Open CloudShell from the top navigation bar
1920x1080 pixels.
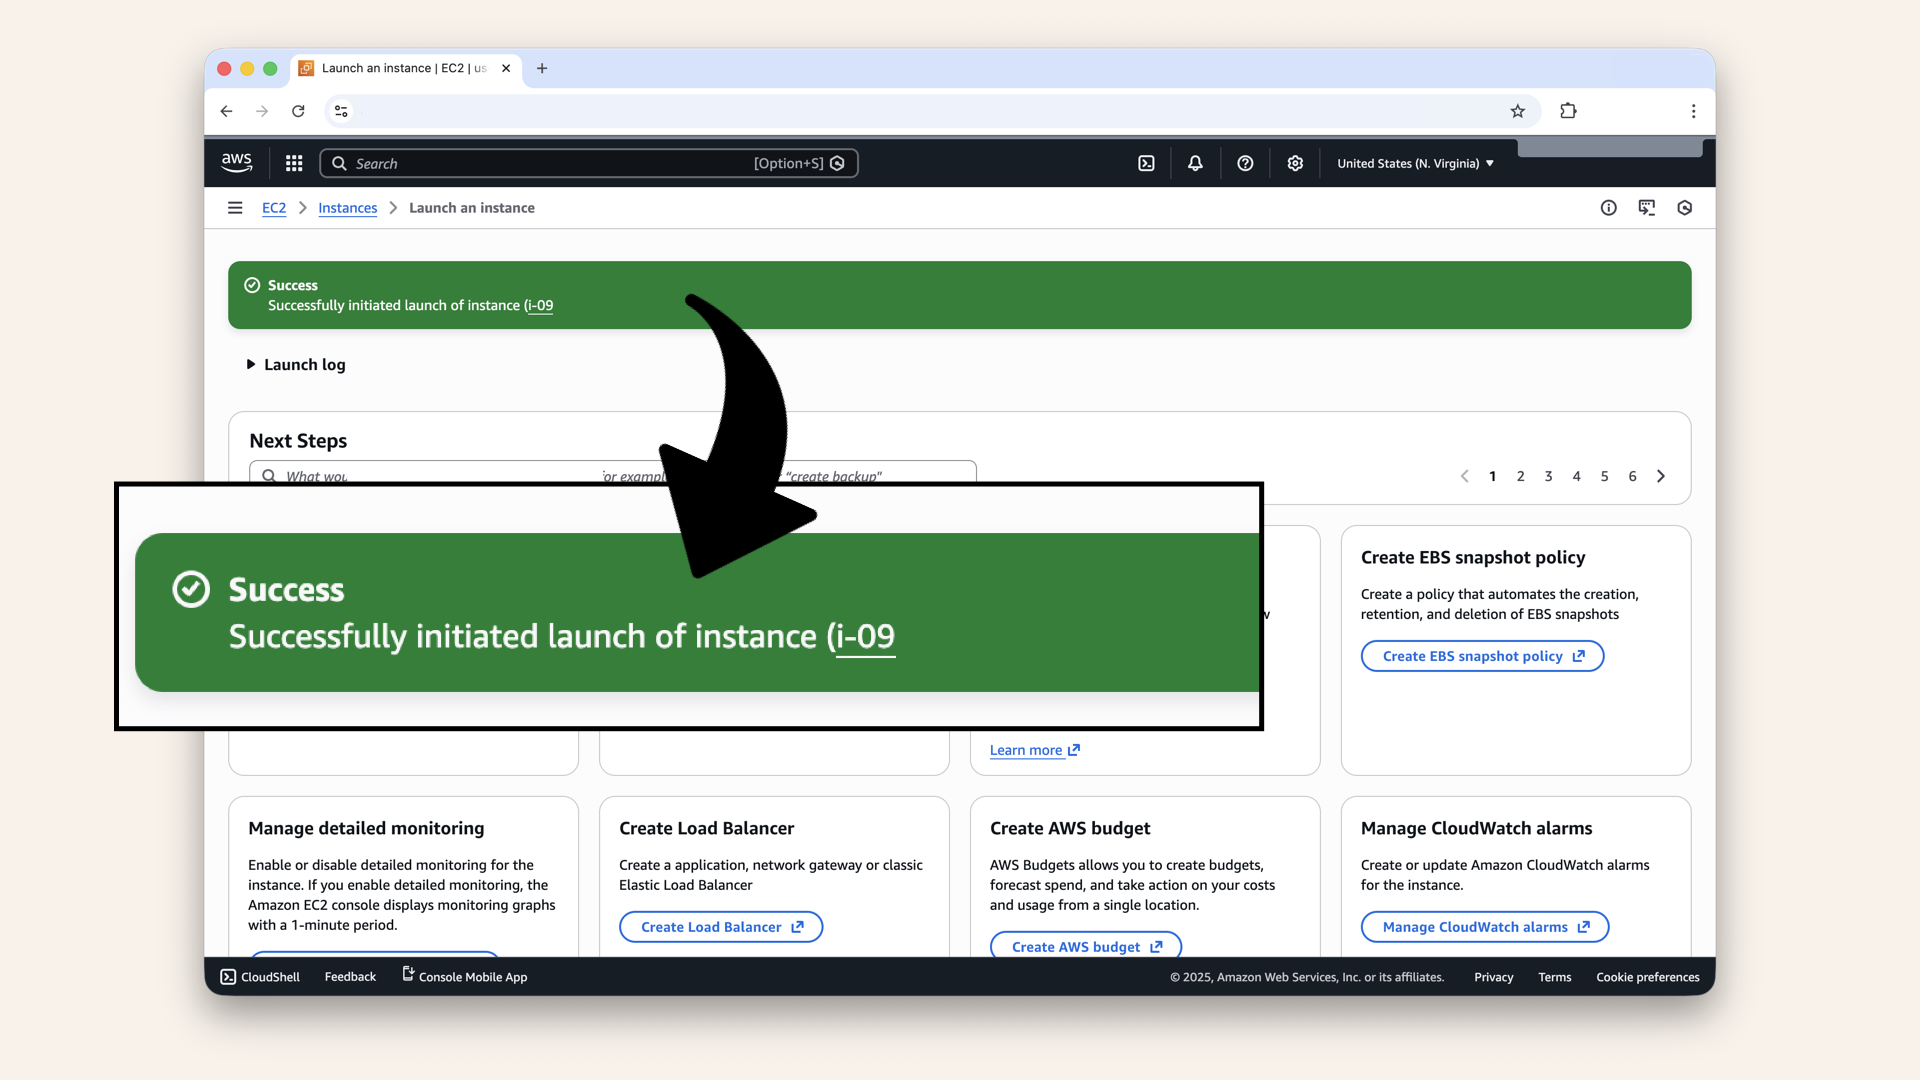coord(1147,162)
